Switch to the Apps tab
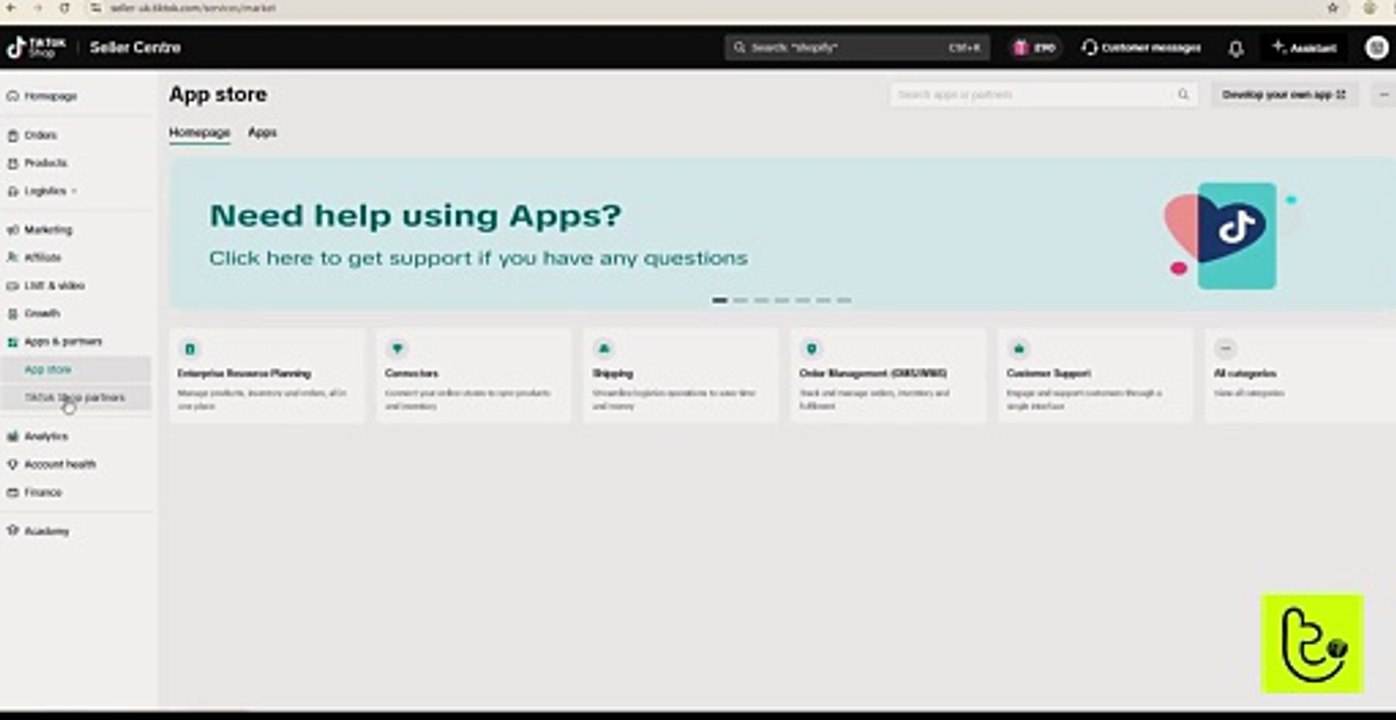Screen dimensions: 1396x720 (x=262, y=132)
